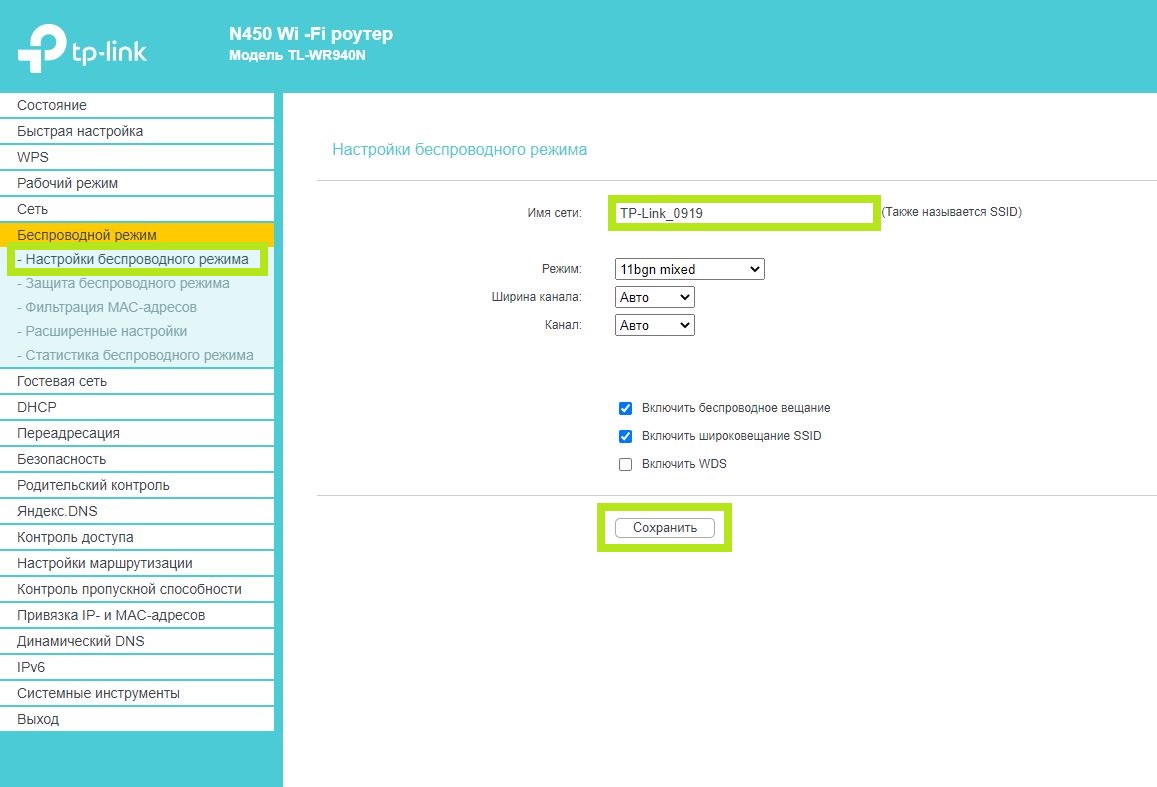Uncheck the 'Включить беспроводное вещание' checkbox
Image resolution: width=1157 pixels, height=787 pixels.
point(626,408)
